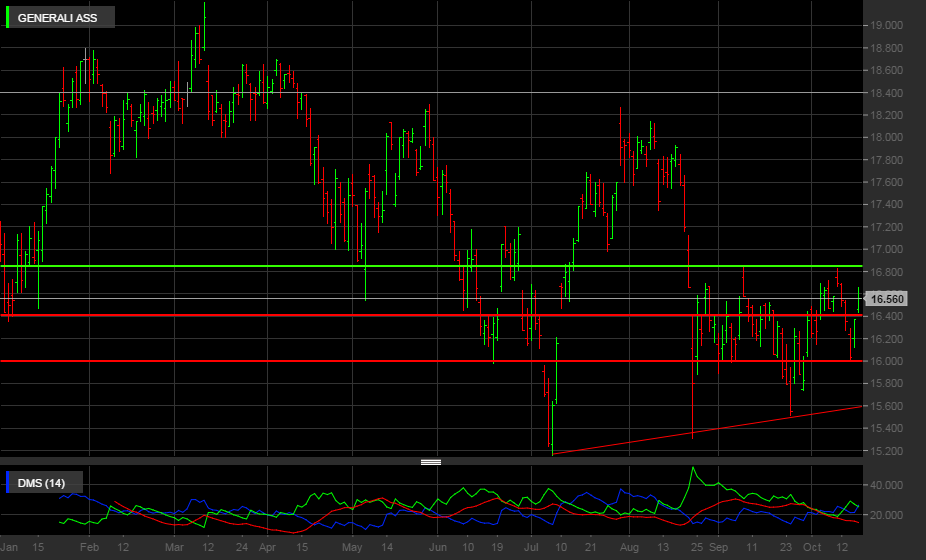Click the Jun date label
This screenshot has width=926, height=560.
click(438, 547)
